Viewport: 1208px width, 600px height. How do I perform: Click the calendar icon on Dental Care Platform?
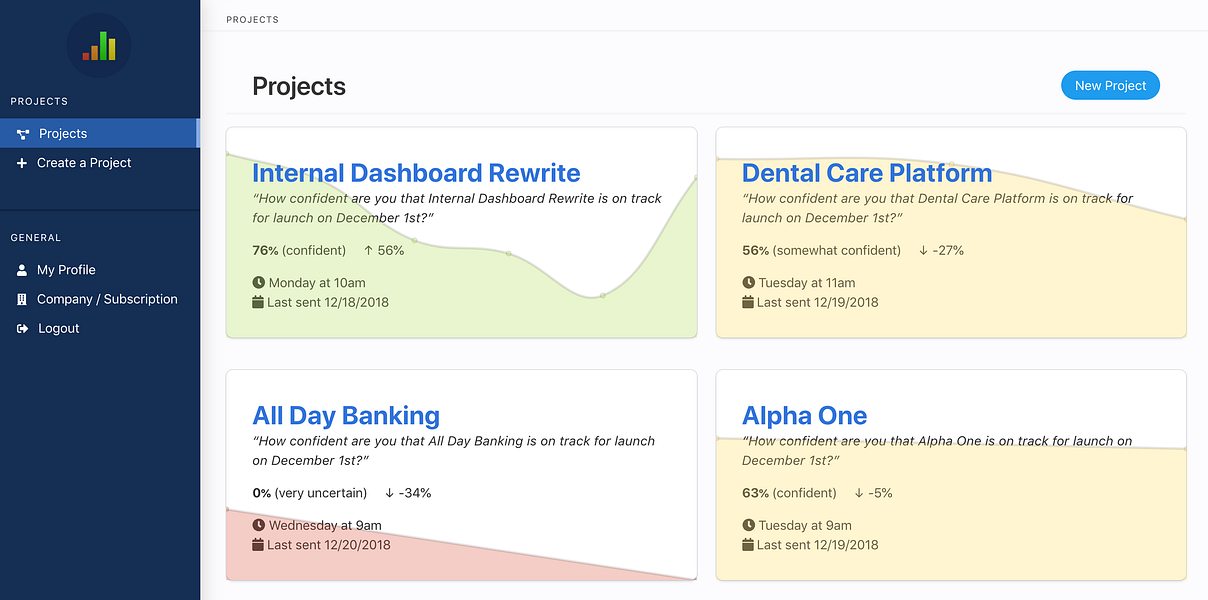coord(748,302)
